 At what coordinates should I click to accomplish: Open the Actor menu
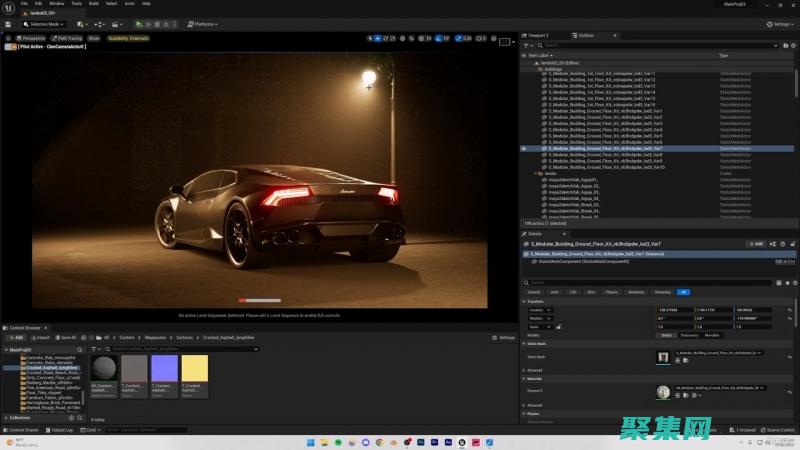pos(128,4)
